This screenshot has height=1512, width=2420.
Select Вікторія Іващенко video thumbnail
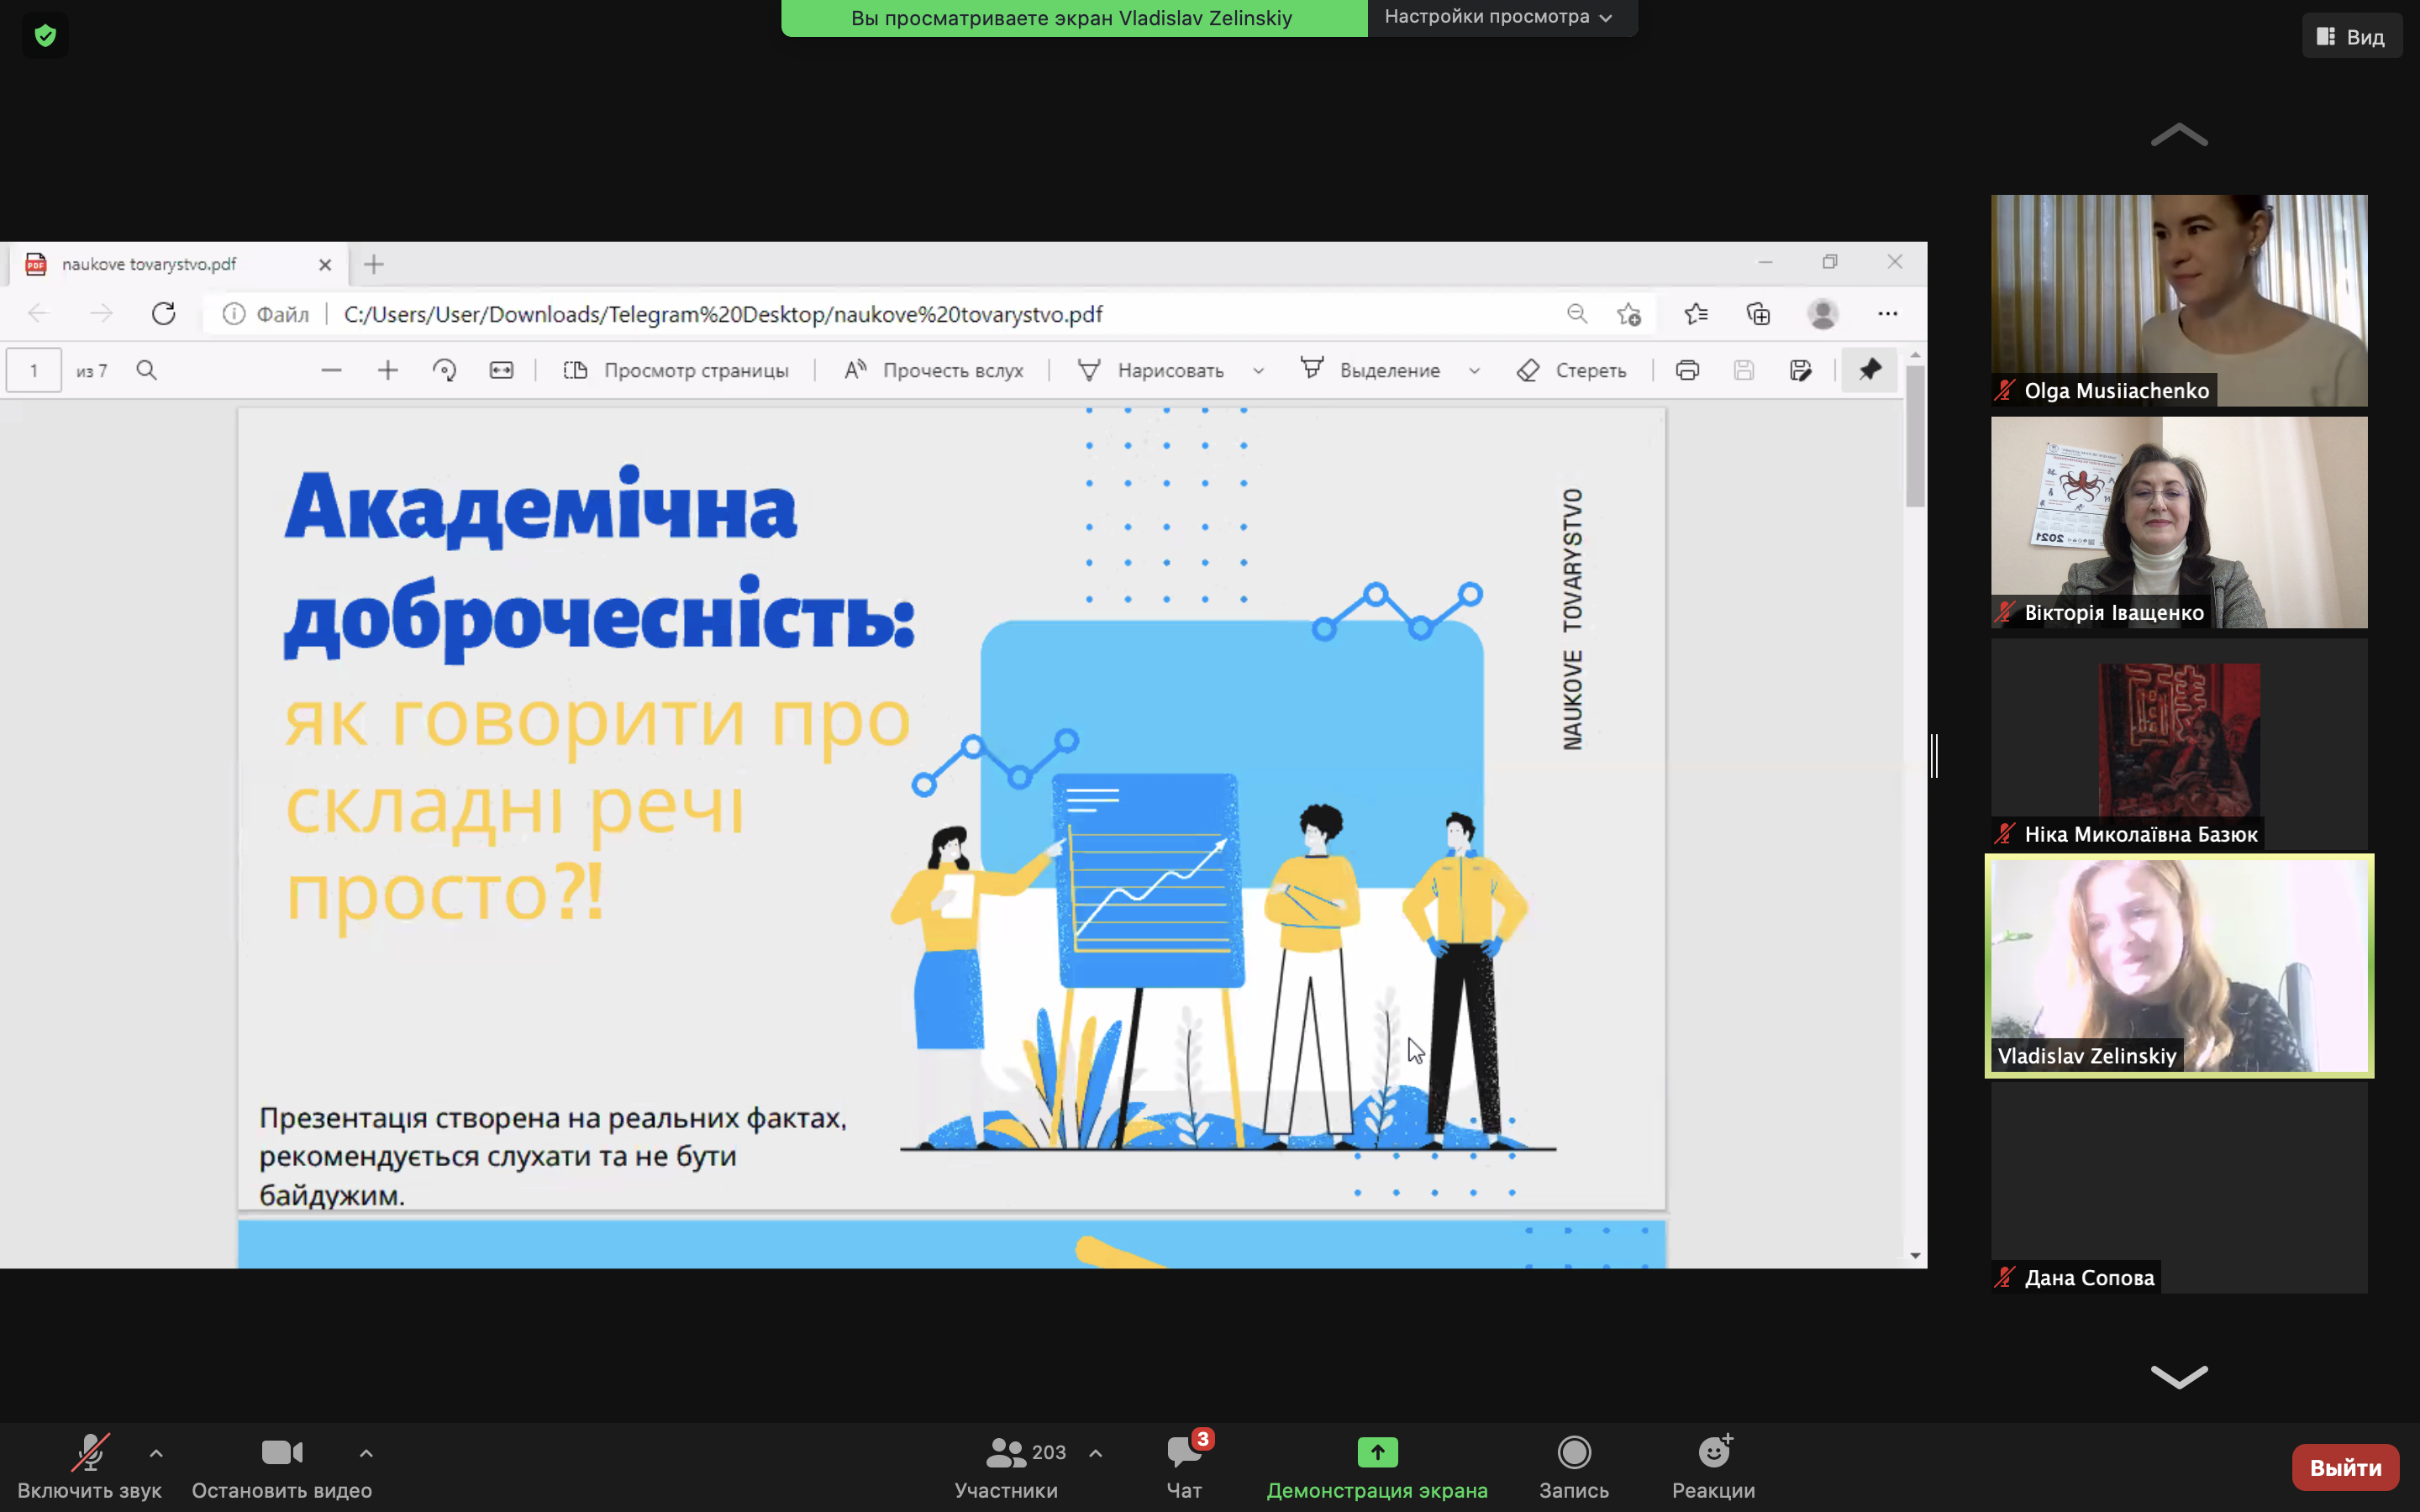click(2179, 522)
